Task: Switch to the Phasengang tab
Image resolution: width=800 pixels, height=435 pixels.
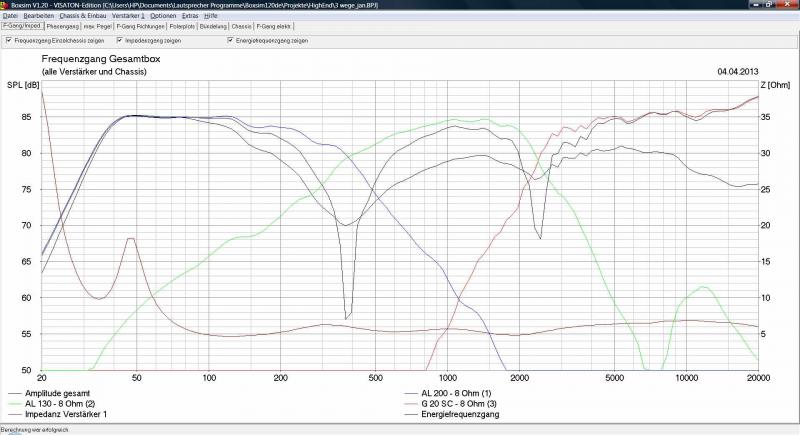Action: tap(64, 26)
